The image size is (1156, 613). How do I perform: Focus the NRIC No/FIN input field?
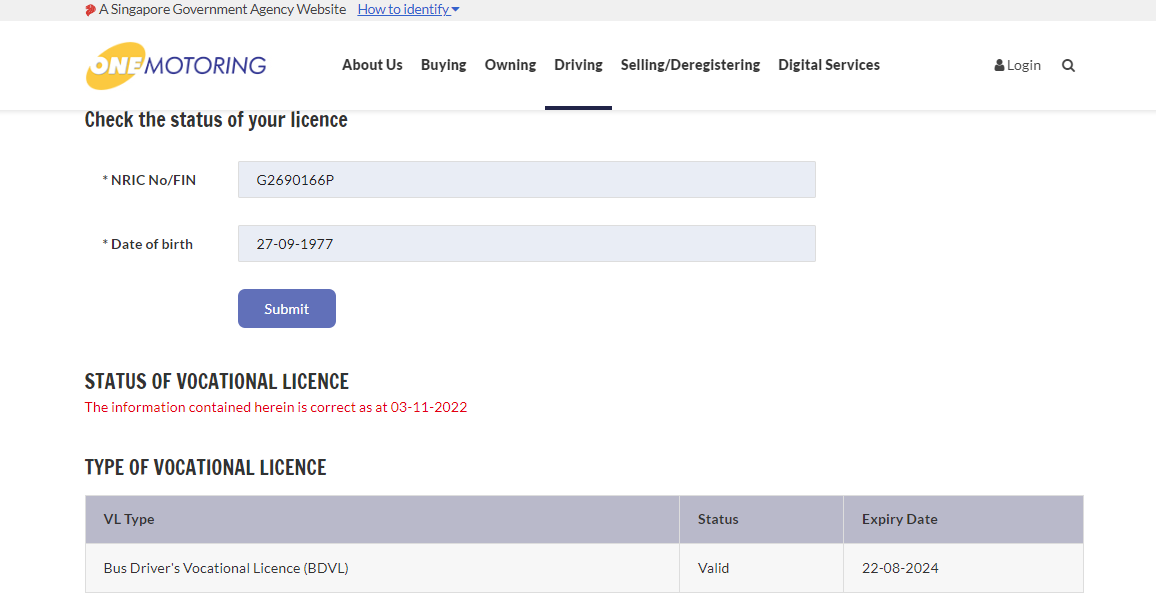[x=526, y=180]
